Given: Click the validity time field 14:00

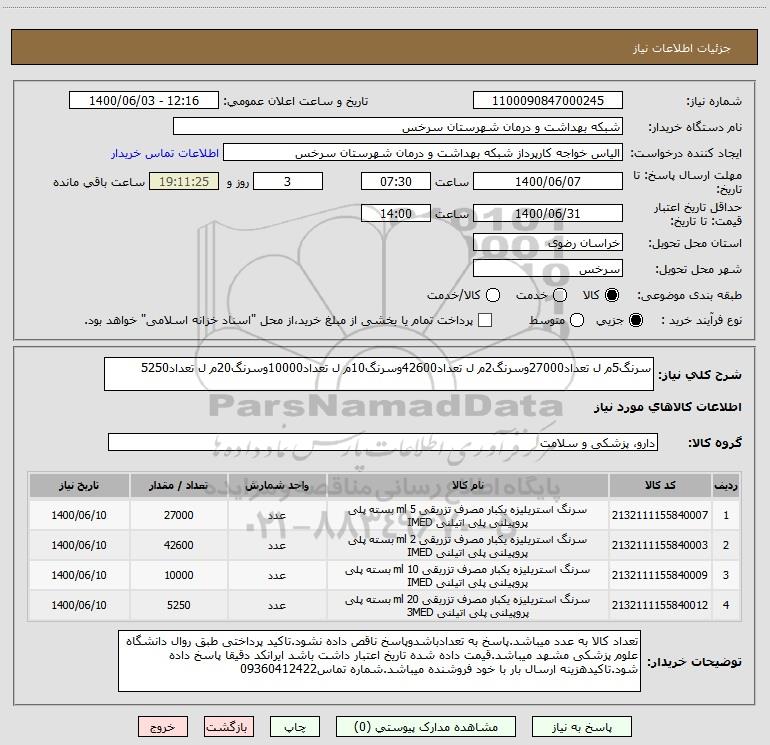Looking at the screenshot, I should [x=396, y=213].
